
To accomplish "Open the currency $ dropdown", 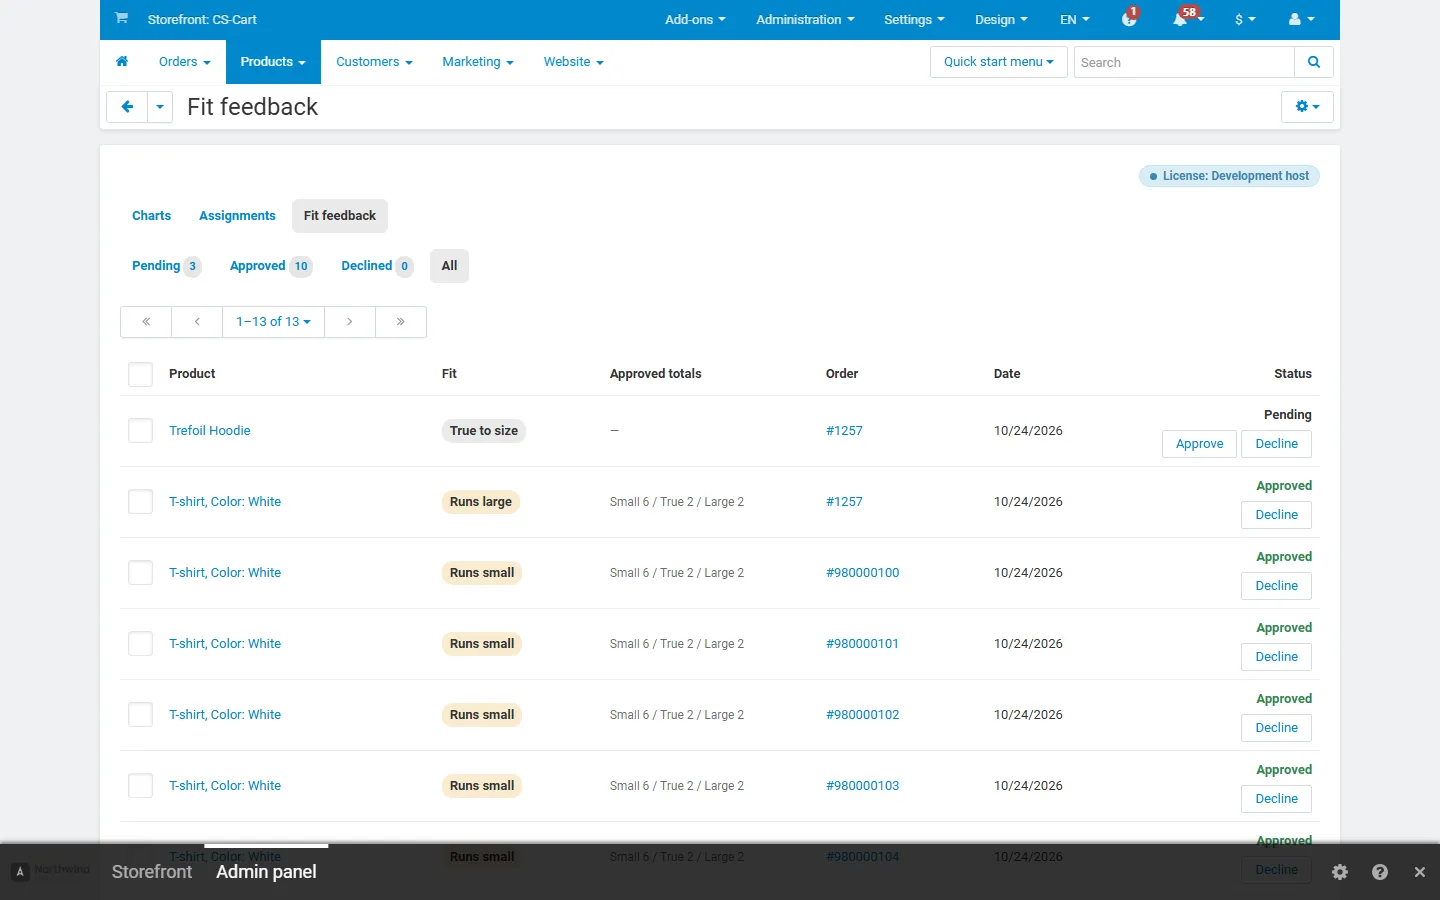I will 1245,19.
